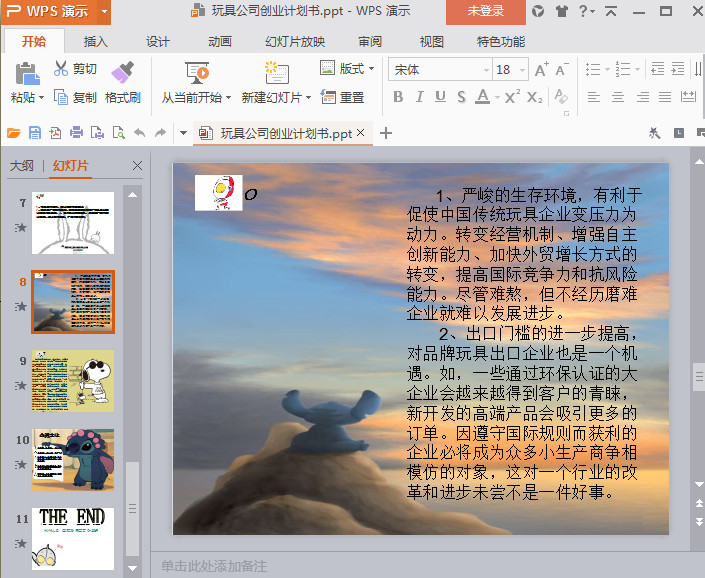705x578 pixels.
Task: Toggle text Shadow (S) formatting
Action: point(461,97)
